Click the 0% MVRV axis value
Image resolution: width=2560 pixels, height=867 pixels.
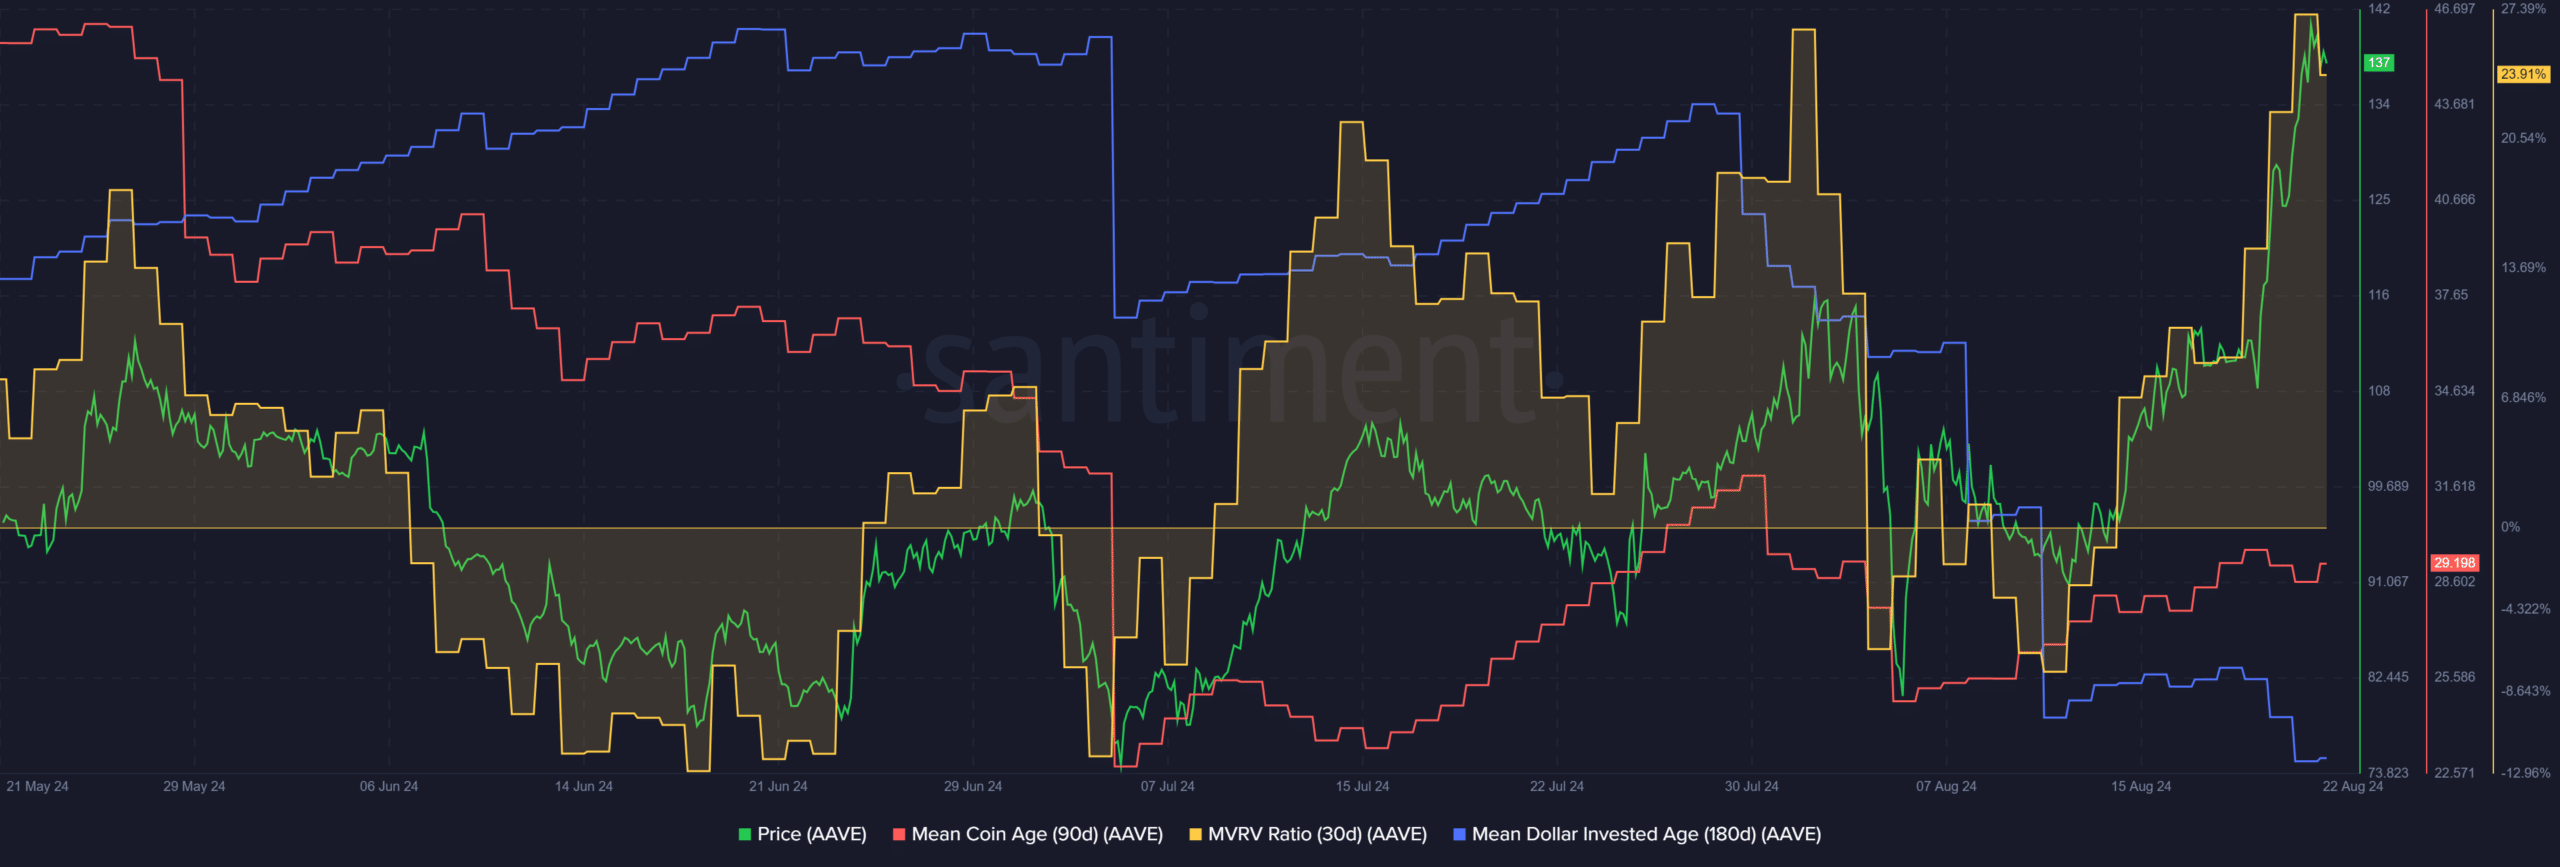click(x=2510, y=527)
